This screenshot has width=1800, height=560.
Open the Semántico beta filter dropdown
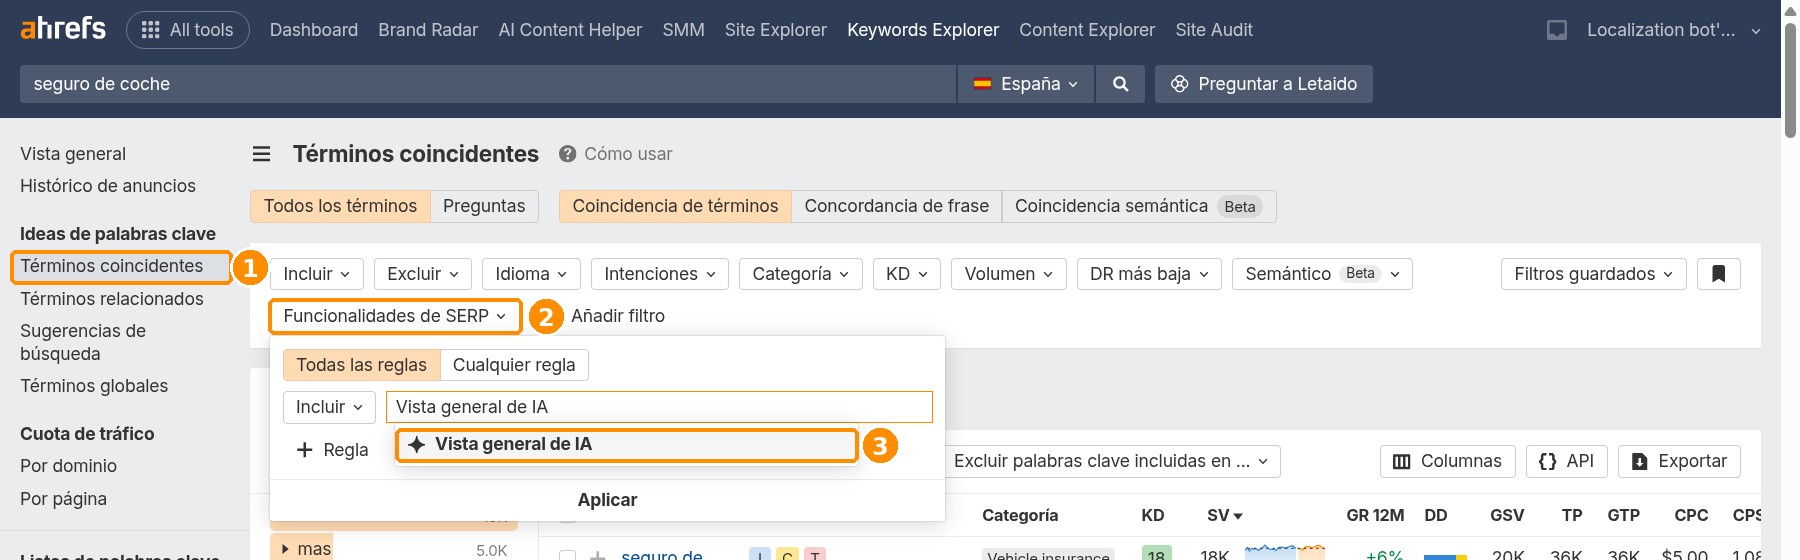pos(1322,274)
